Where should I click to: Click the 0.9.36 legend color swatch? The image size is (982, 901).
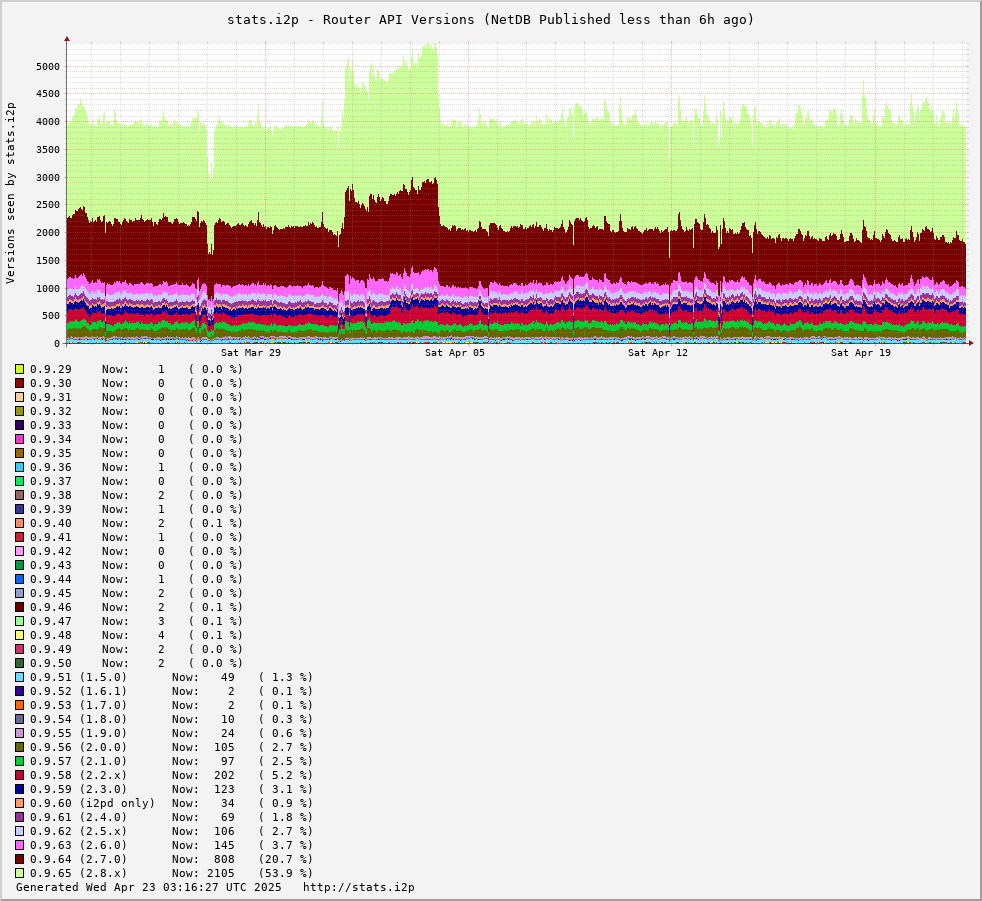[x=19, y=467]
